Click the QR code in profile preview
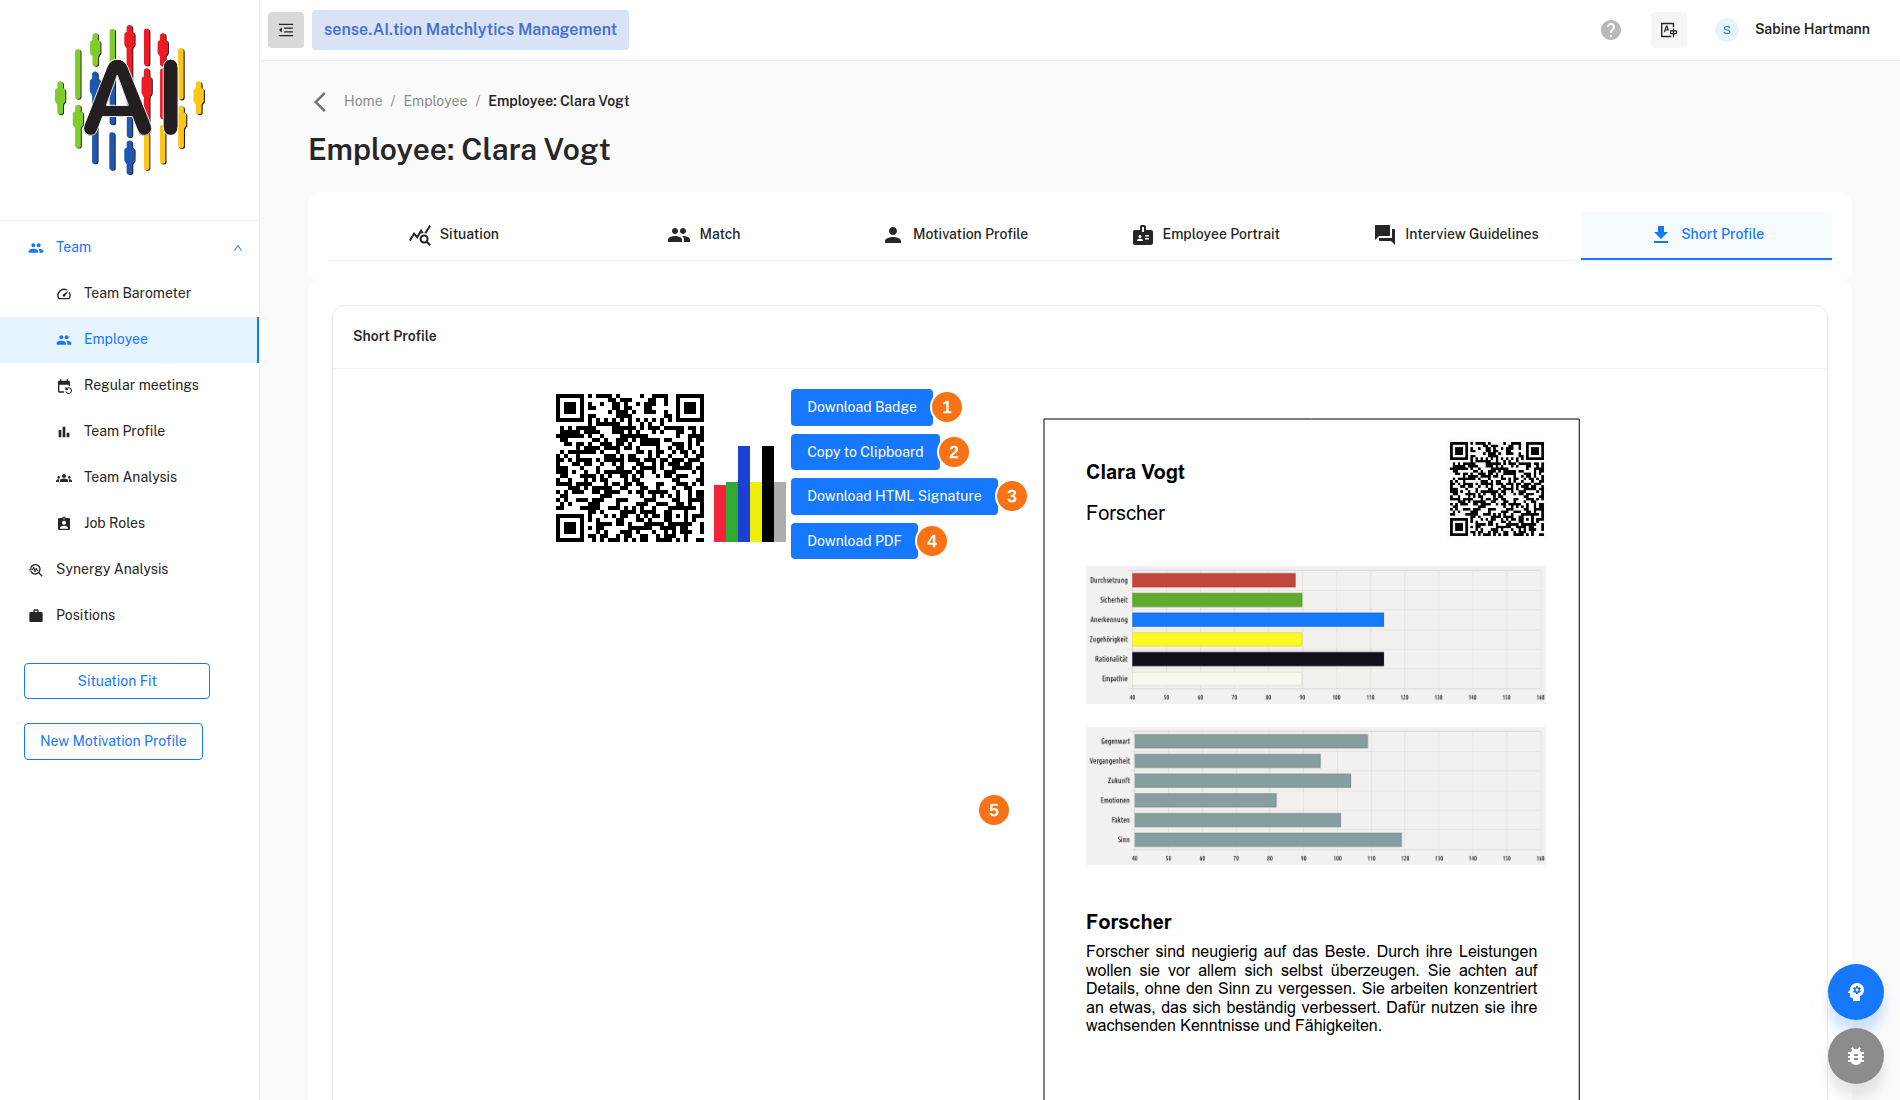Viewport: 1900px width, 1100px height. pos(1497,489)
